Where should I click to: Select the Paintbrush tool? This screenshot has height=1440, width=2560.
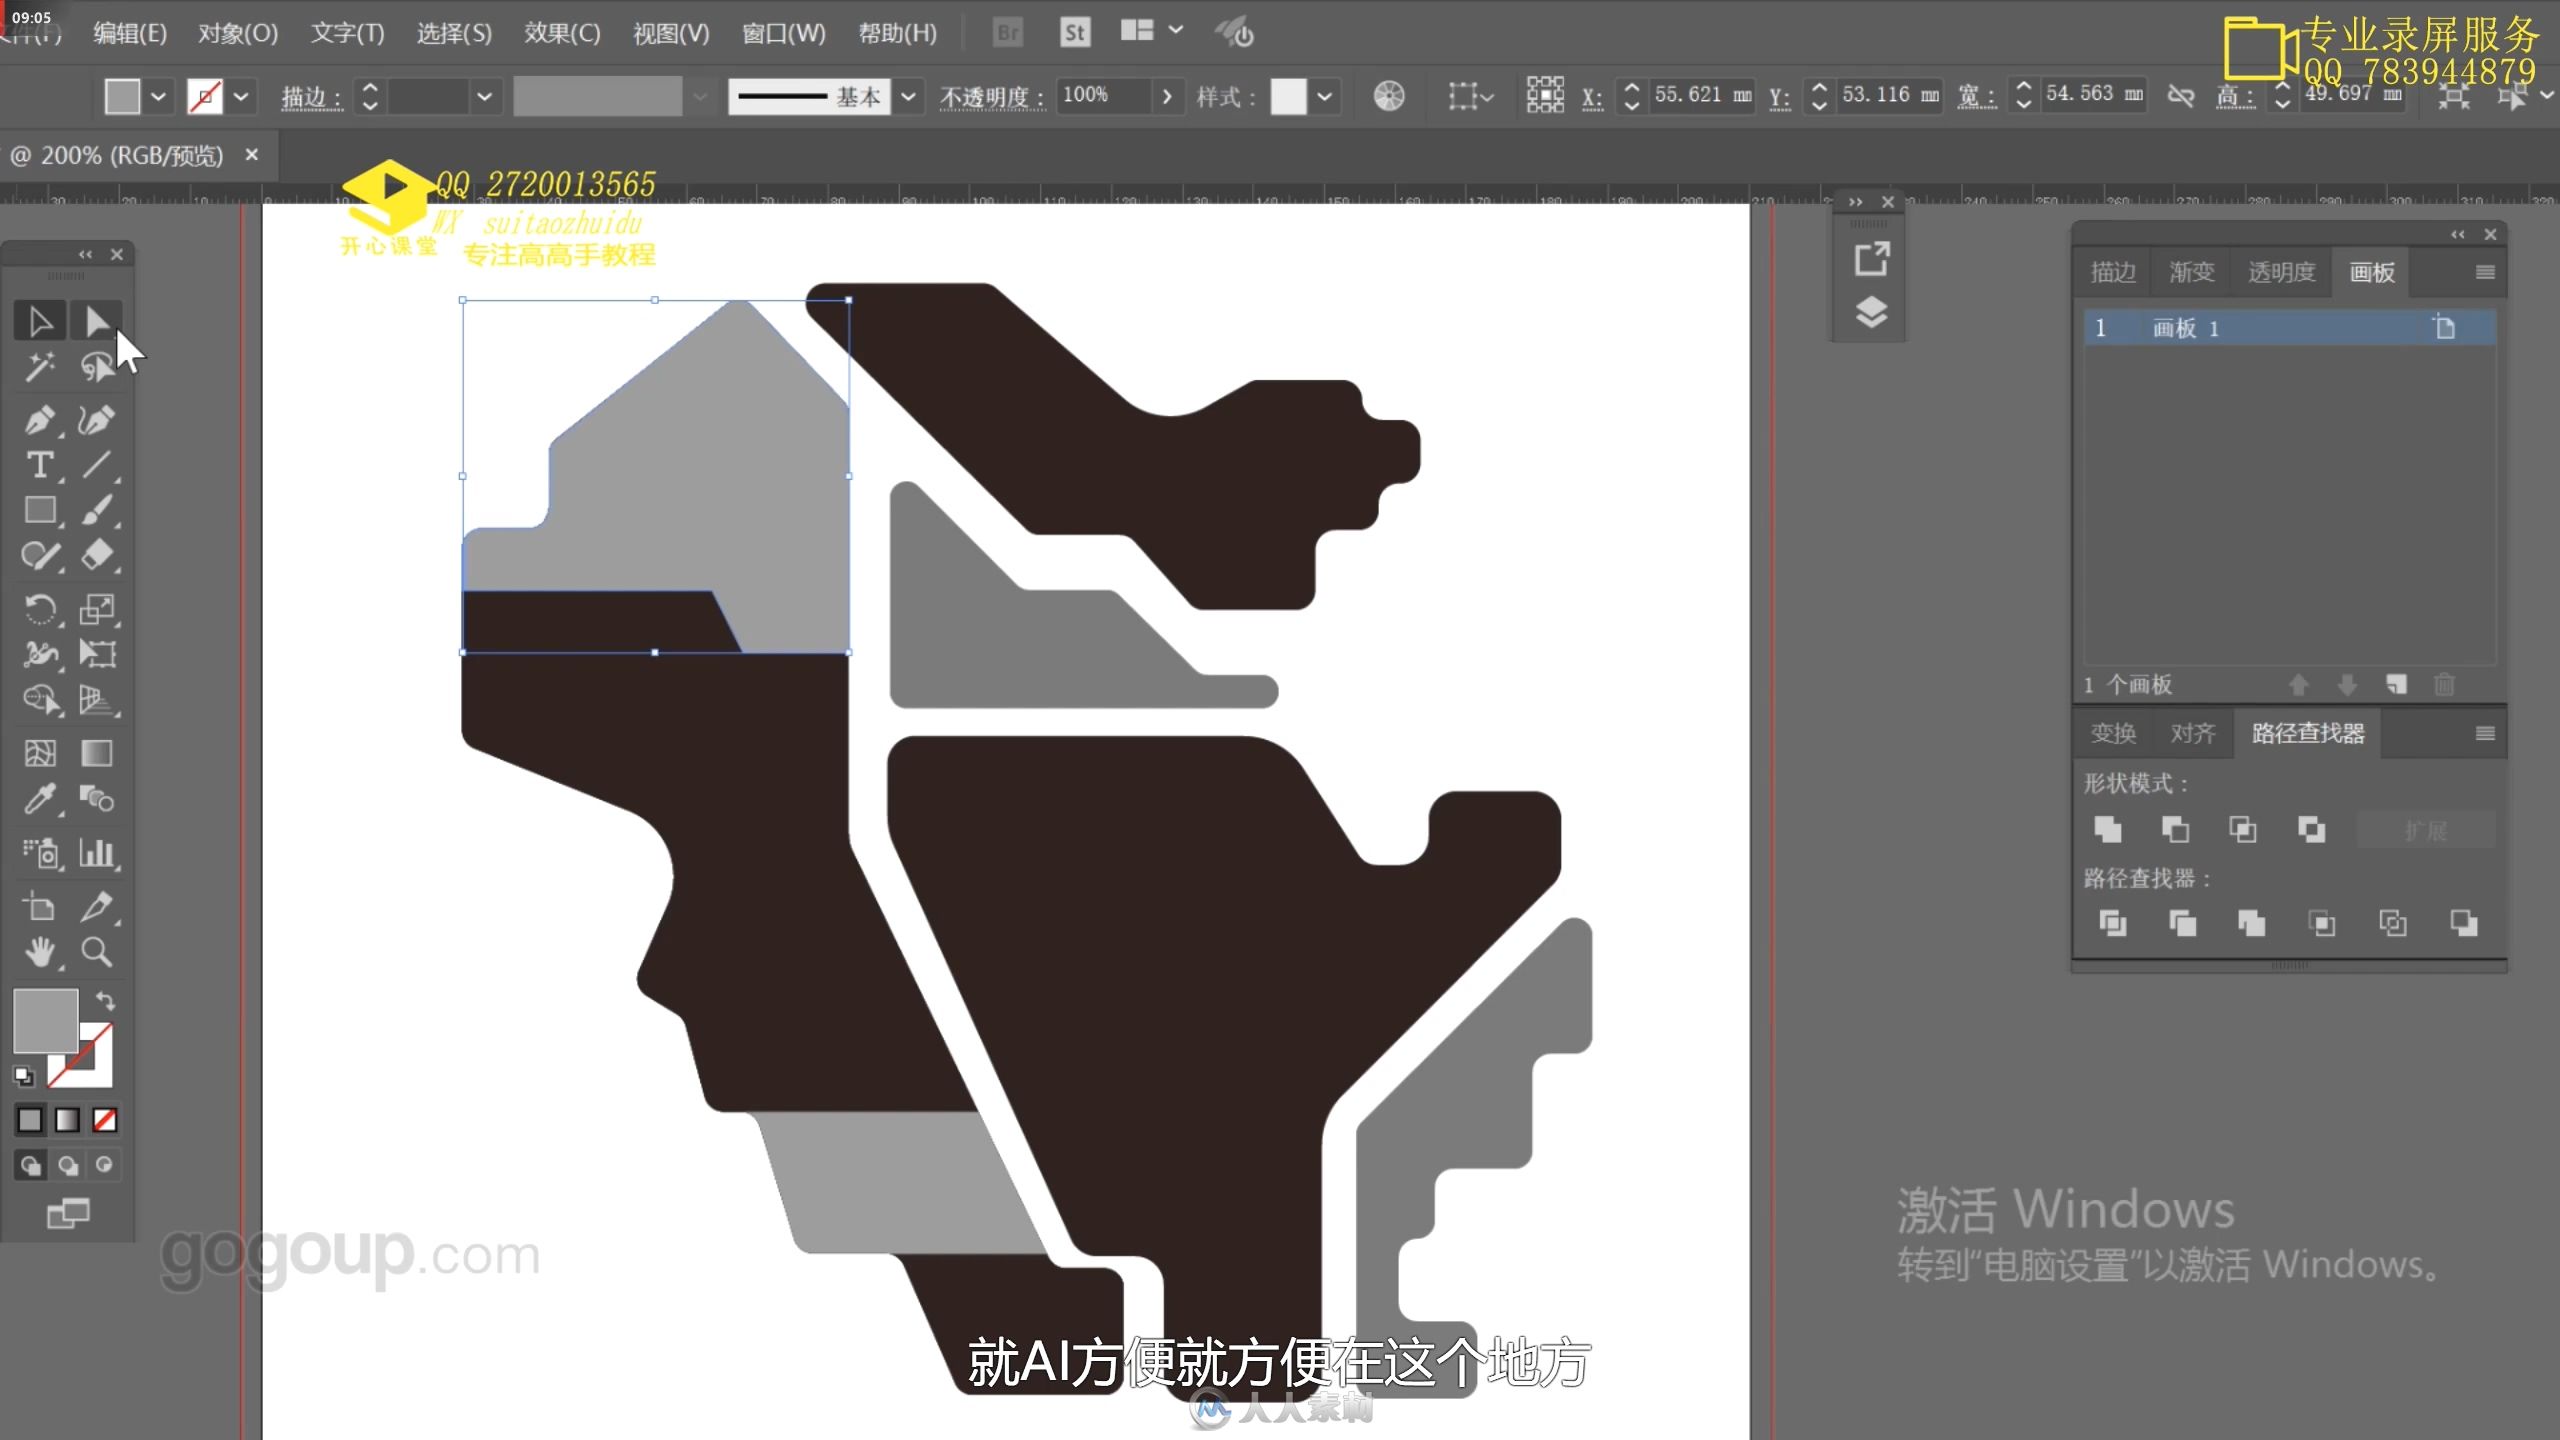click(96, 510)
